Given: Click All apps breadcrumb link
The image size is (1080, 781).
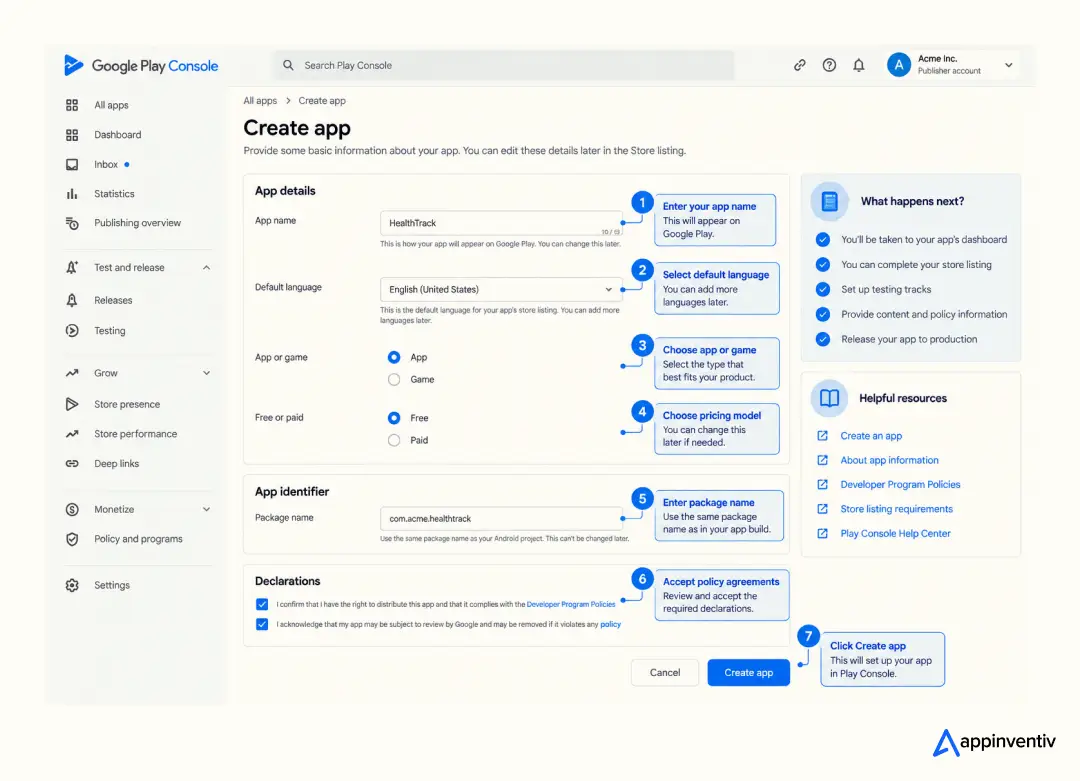Looking at the screenshot, I should pyautogui.click(x=260, y=101).
